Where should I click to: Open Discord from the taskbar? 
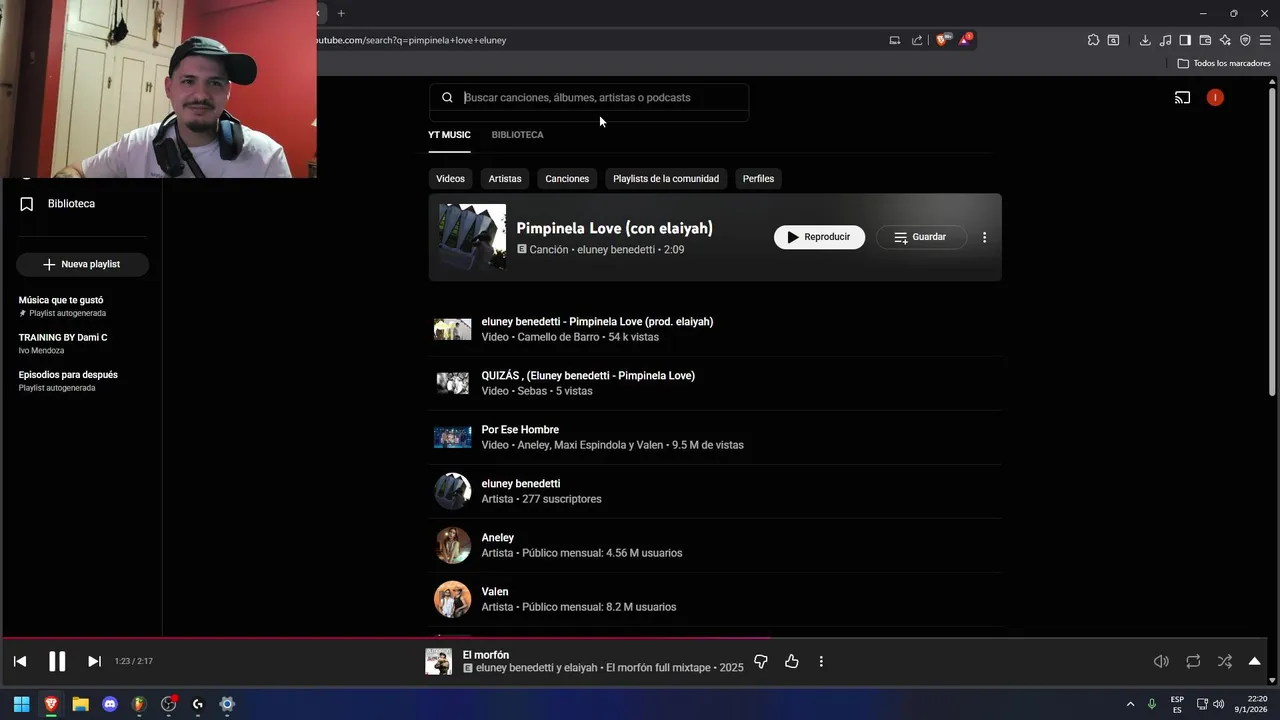(110, 704)
